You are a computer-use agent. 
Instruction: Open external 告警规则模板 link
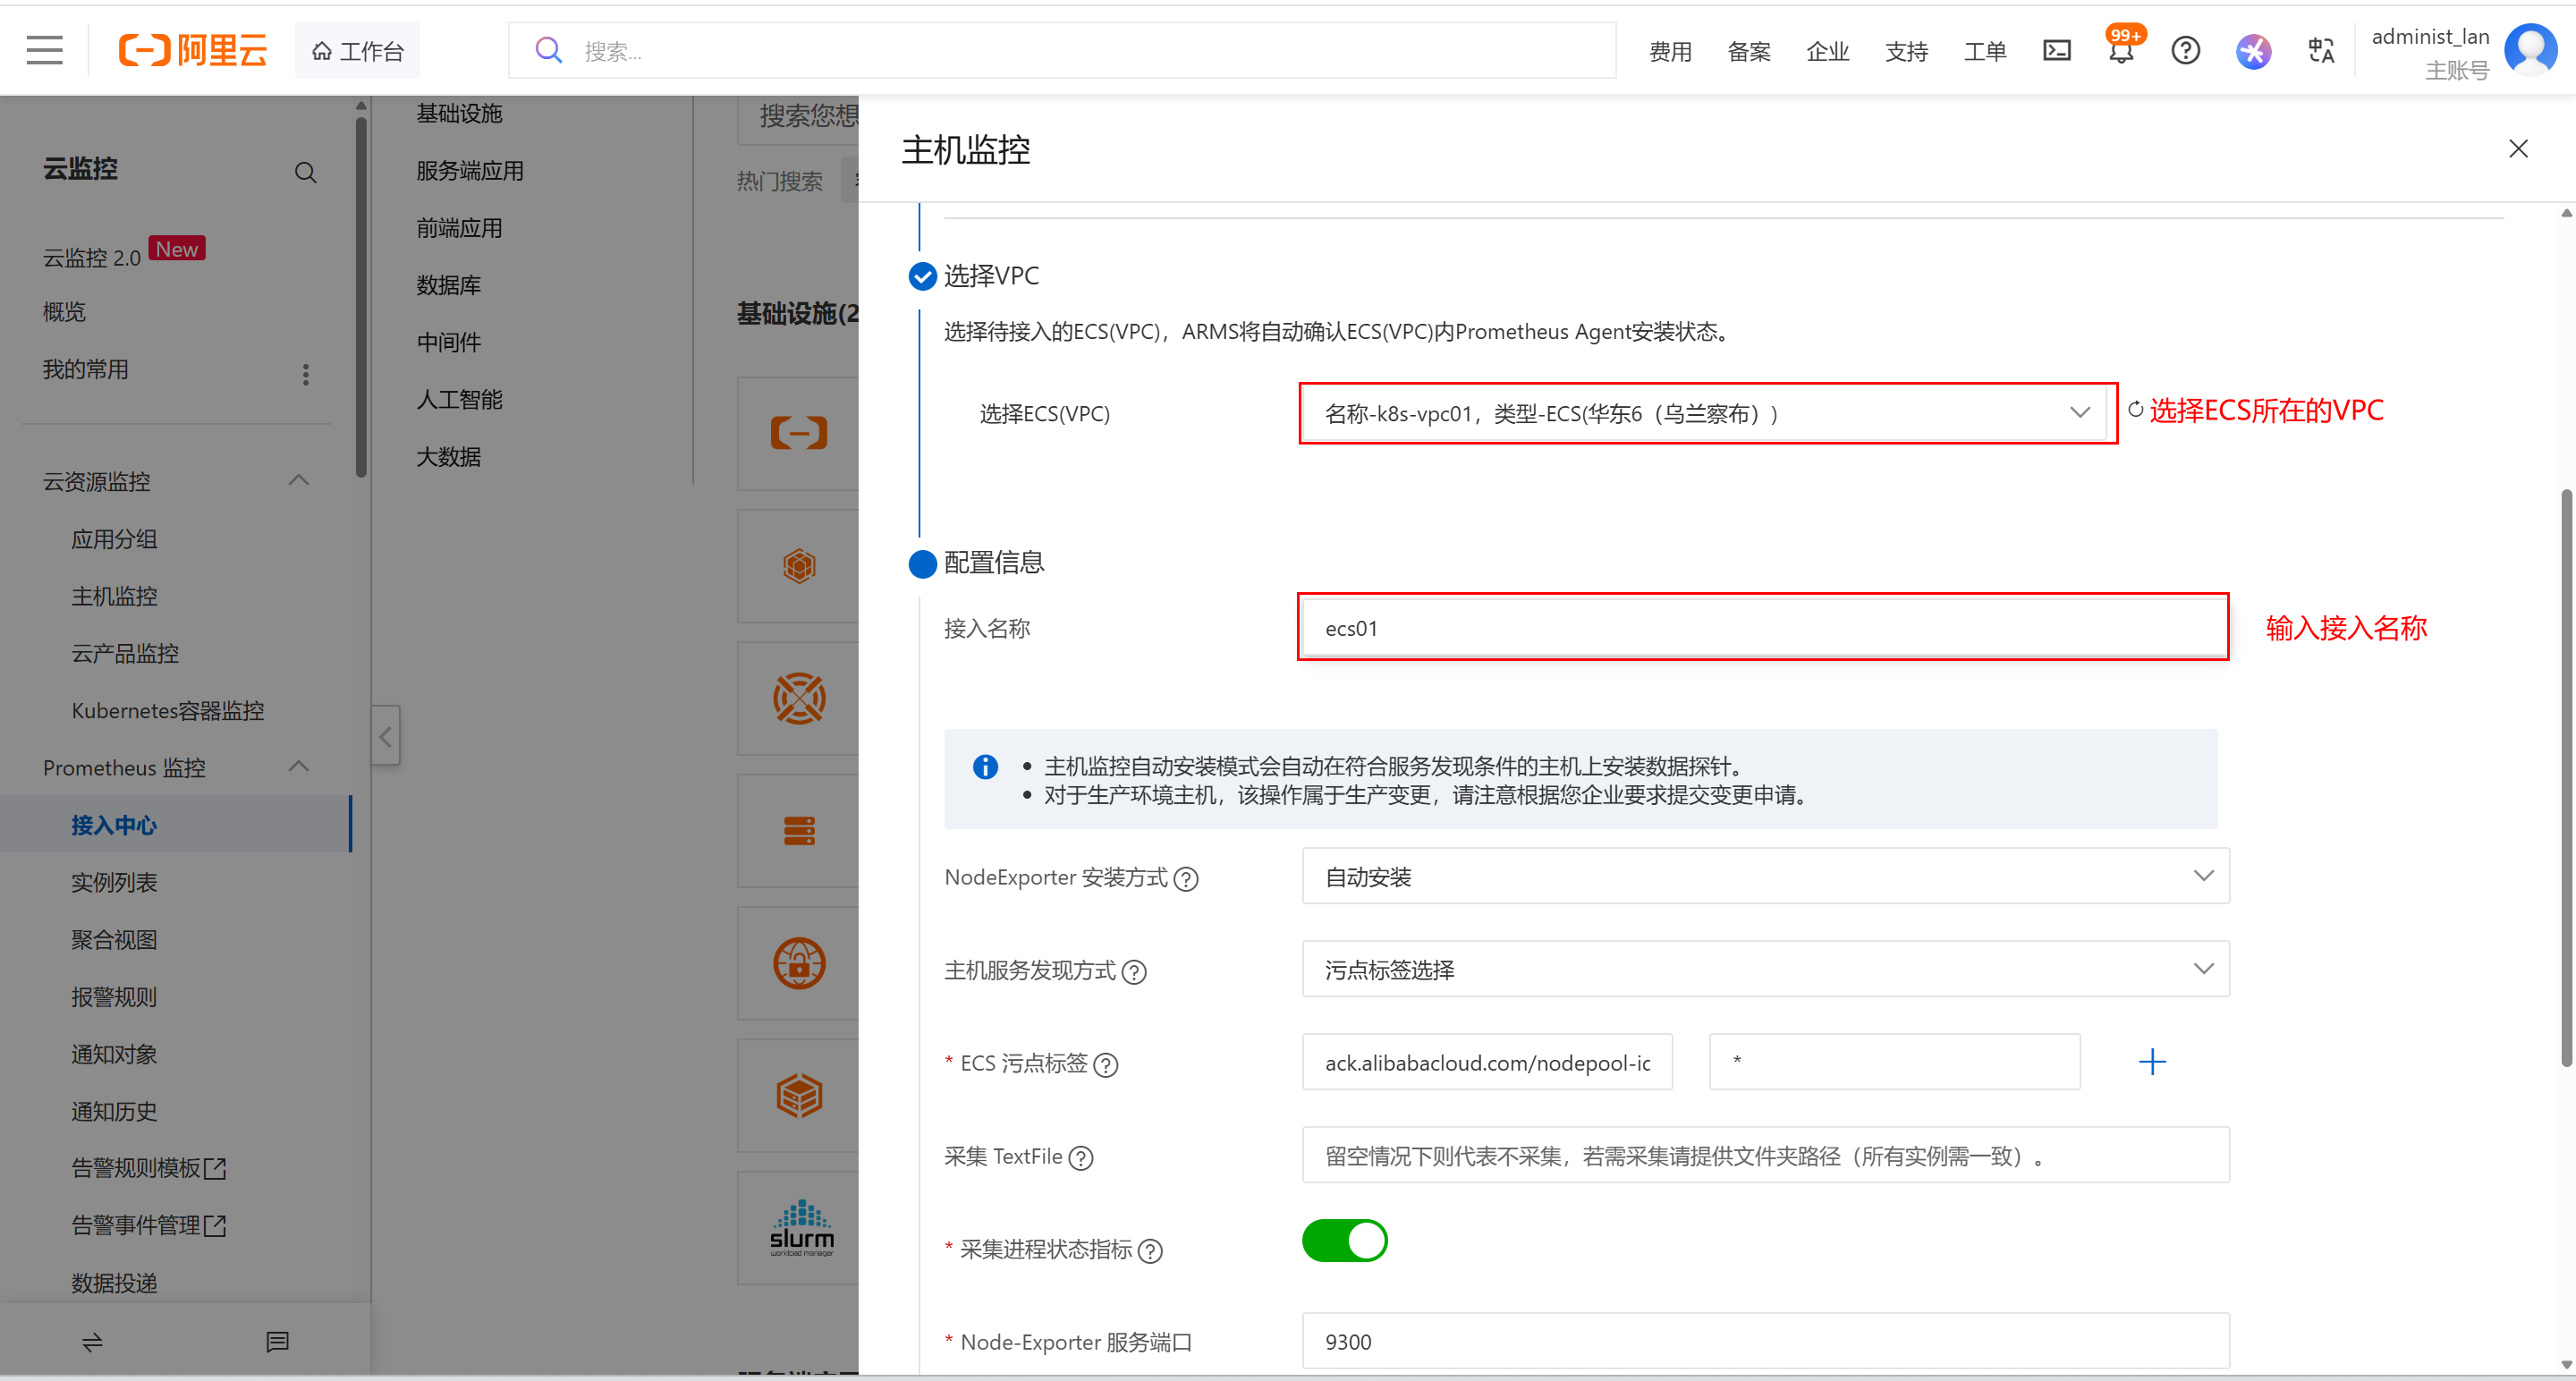tap(149, 1168)
